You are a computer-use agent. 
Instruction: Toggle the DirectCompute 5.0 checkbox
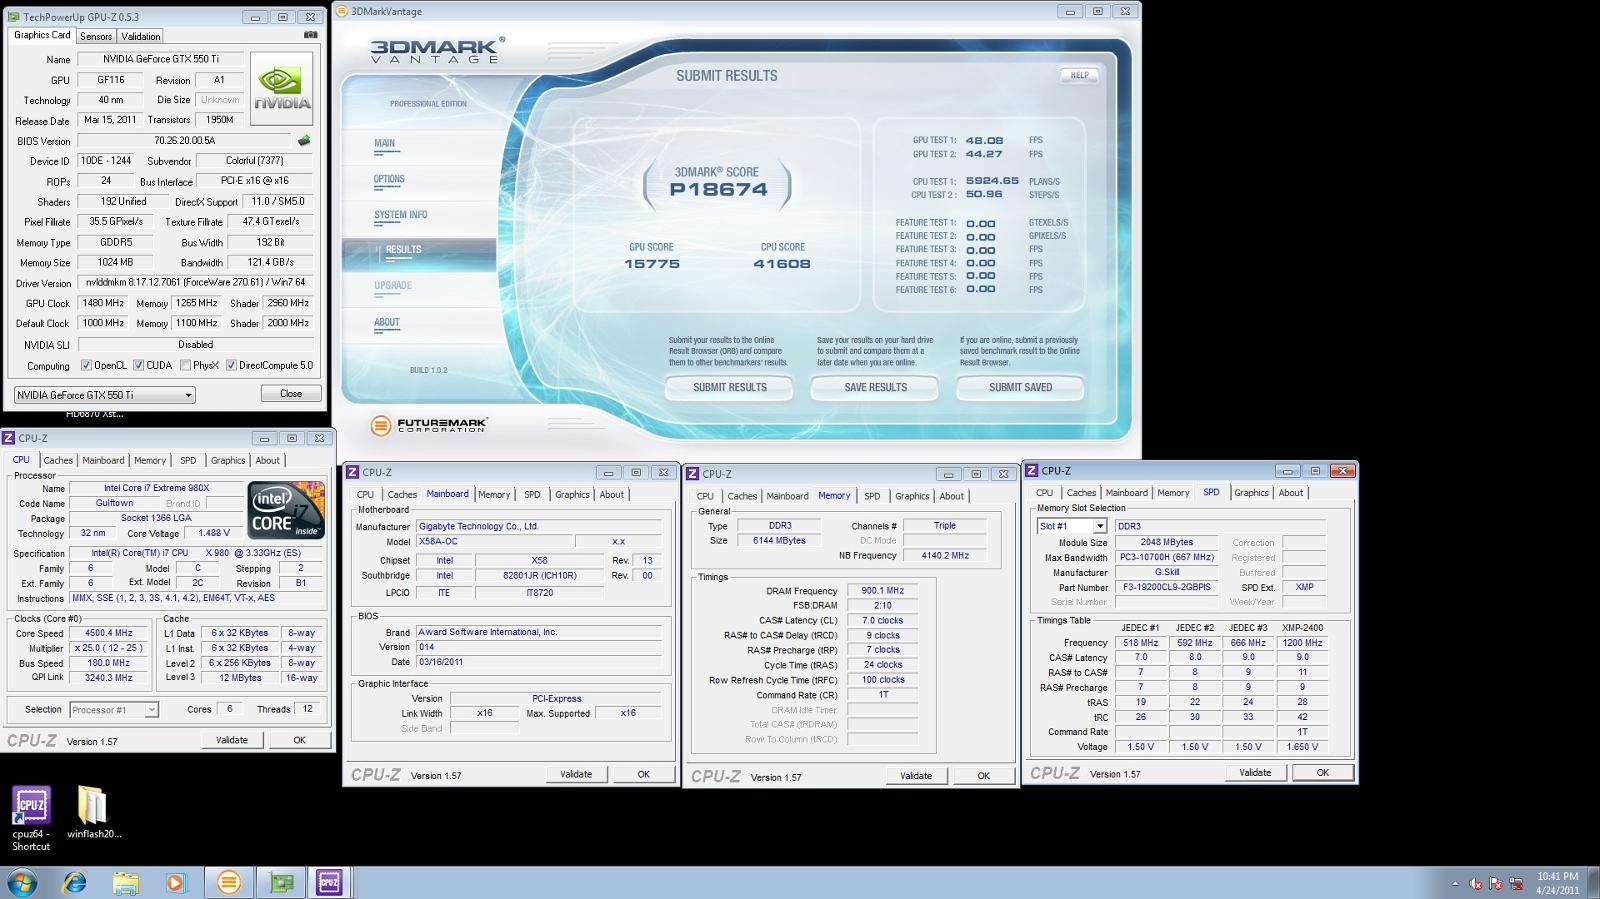[231, 365]
